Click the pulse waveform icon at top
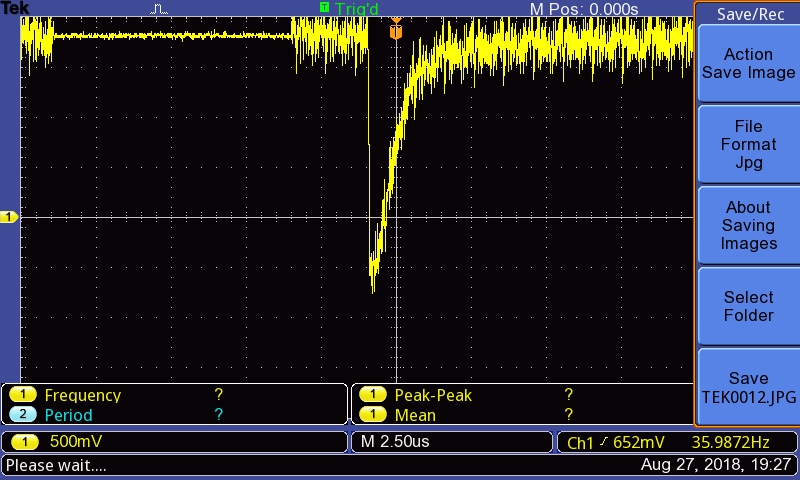 [159, 9]
